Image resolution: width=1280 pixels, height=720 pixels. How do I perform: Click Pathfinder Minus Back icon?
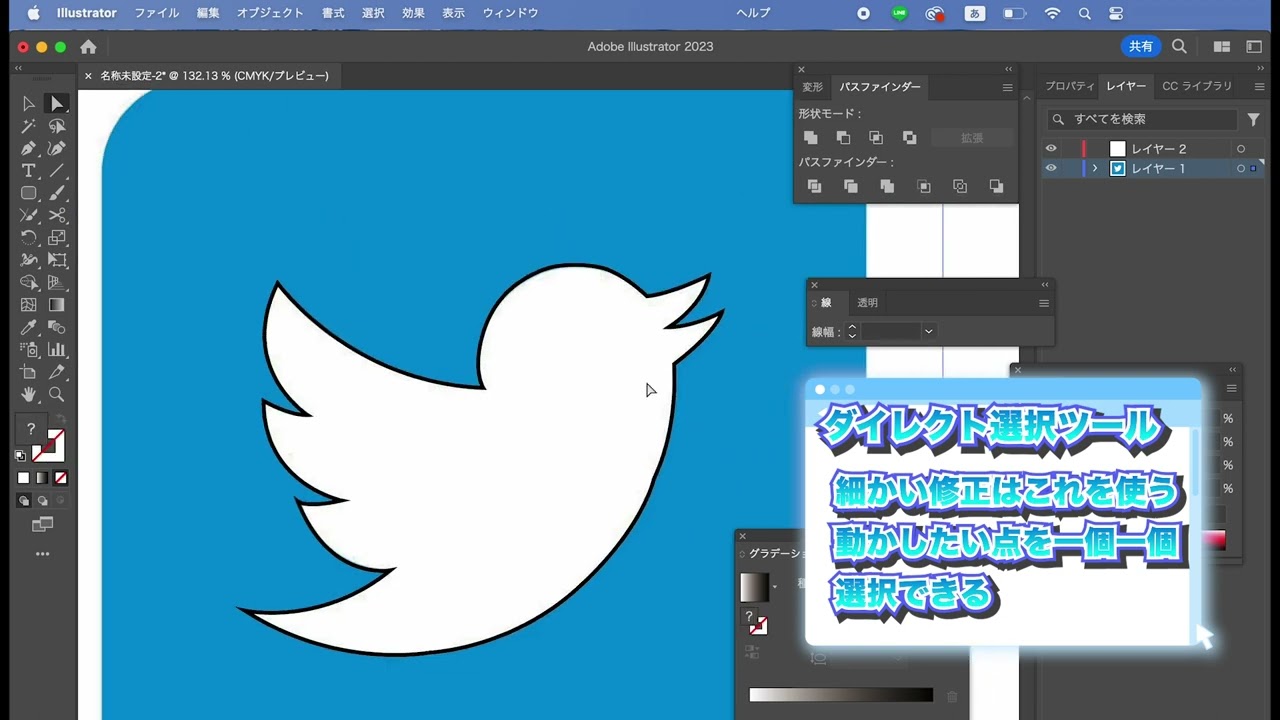tap(996, 186)
